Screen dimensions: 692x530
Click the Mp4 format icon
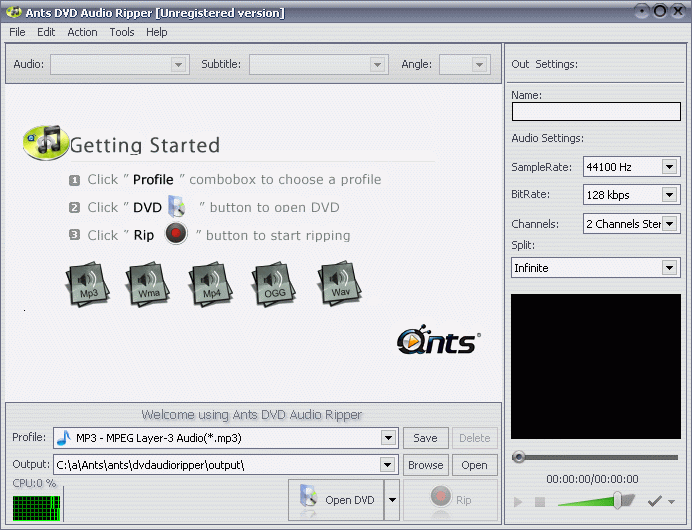click(x=211, y=284)
